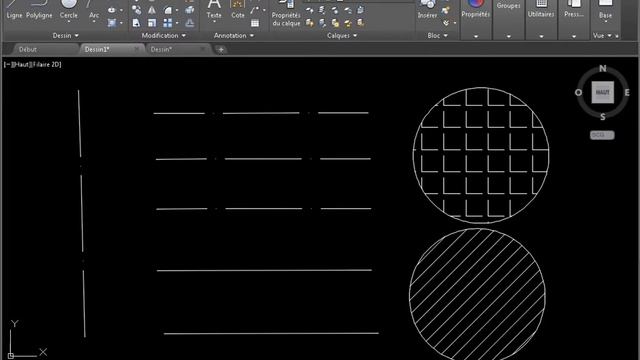Screen dimensions: 640x360
Task: Expand the Calques panel
Action: coord(342,36)
